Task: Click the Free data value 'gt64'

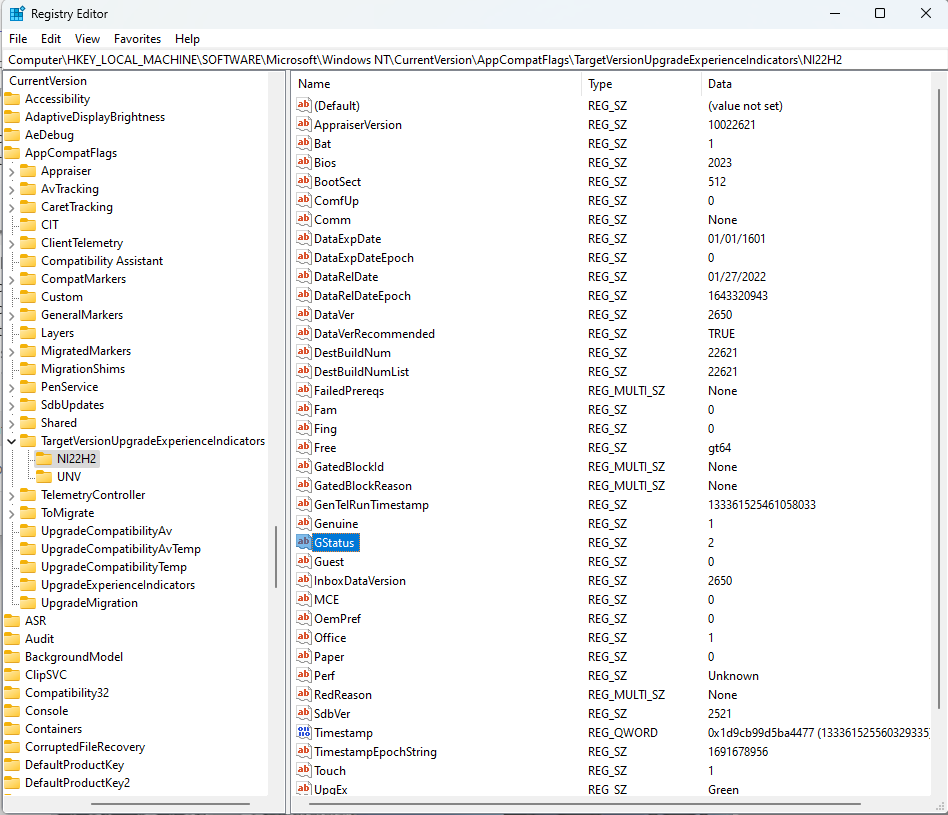Action: point(719,447)
